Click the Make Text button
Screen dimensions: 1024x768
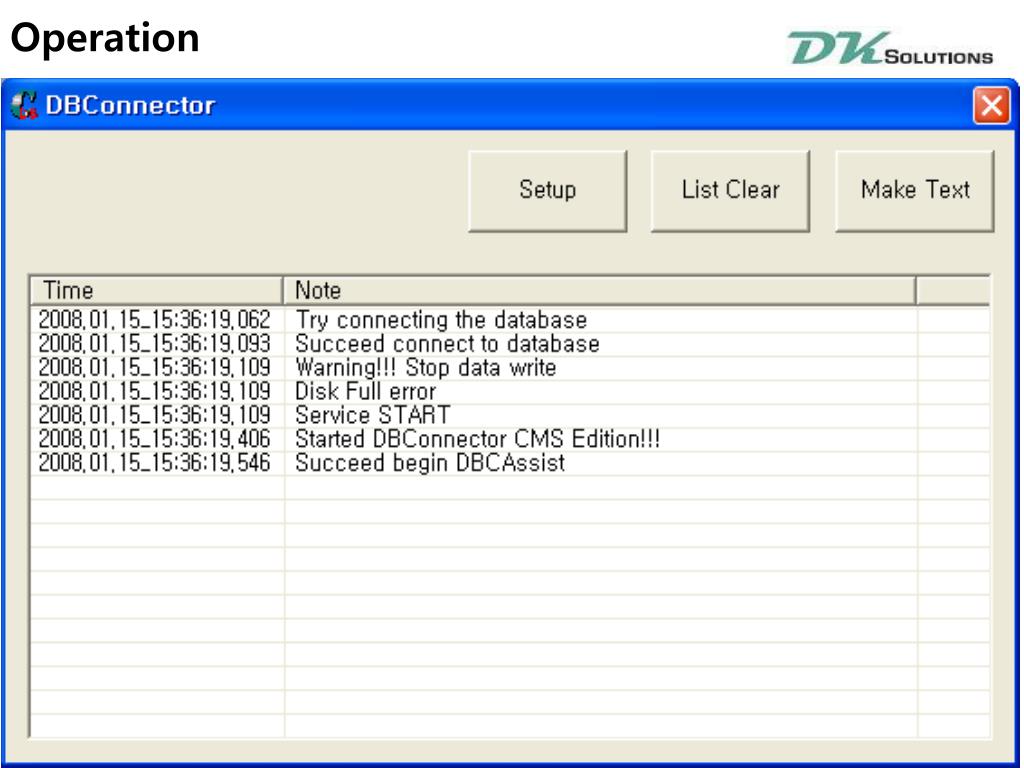(x=914, y=191)
